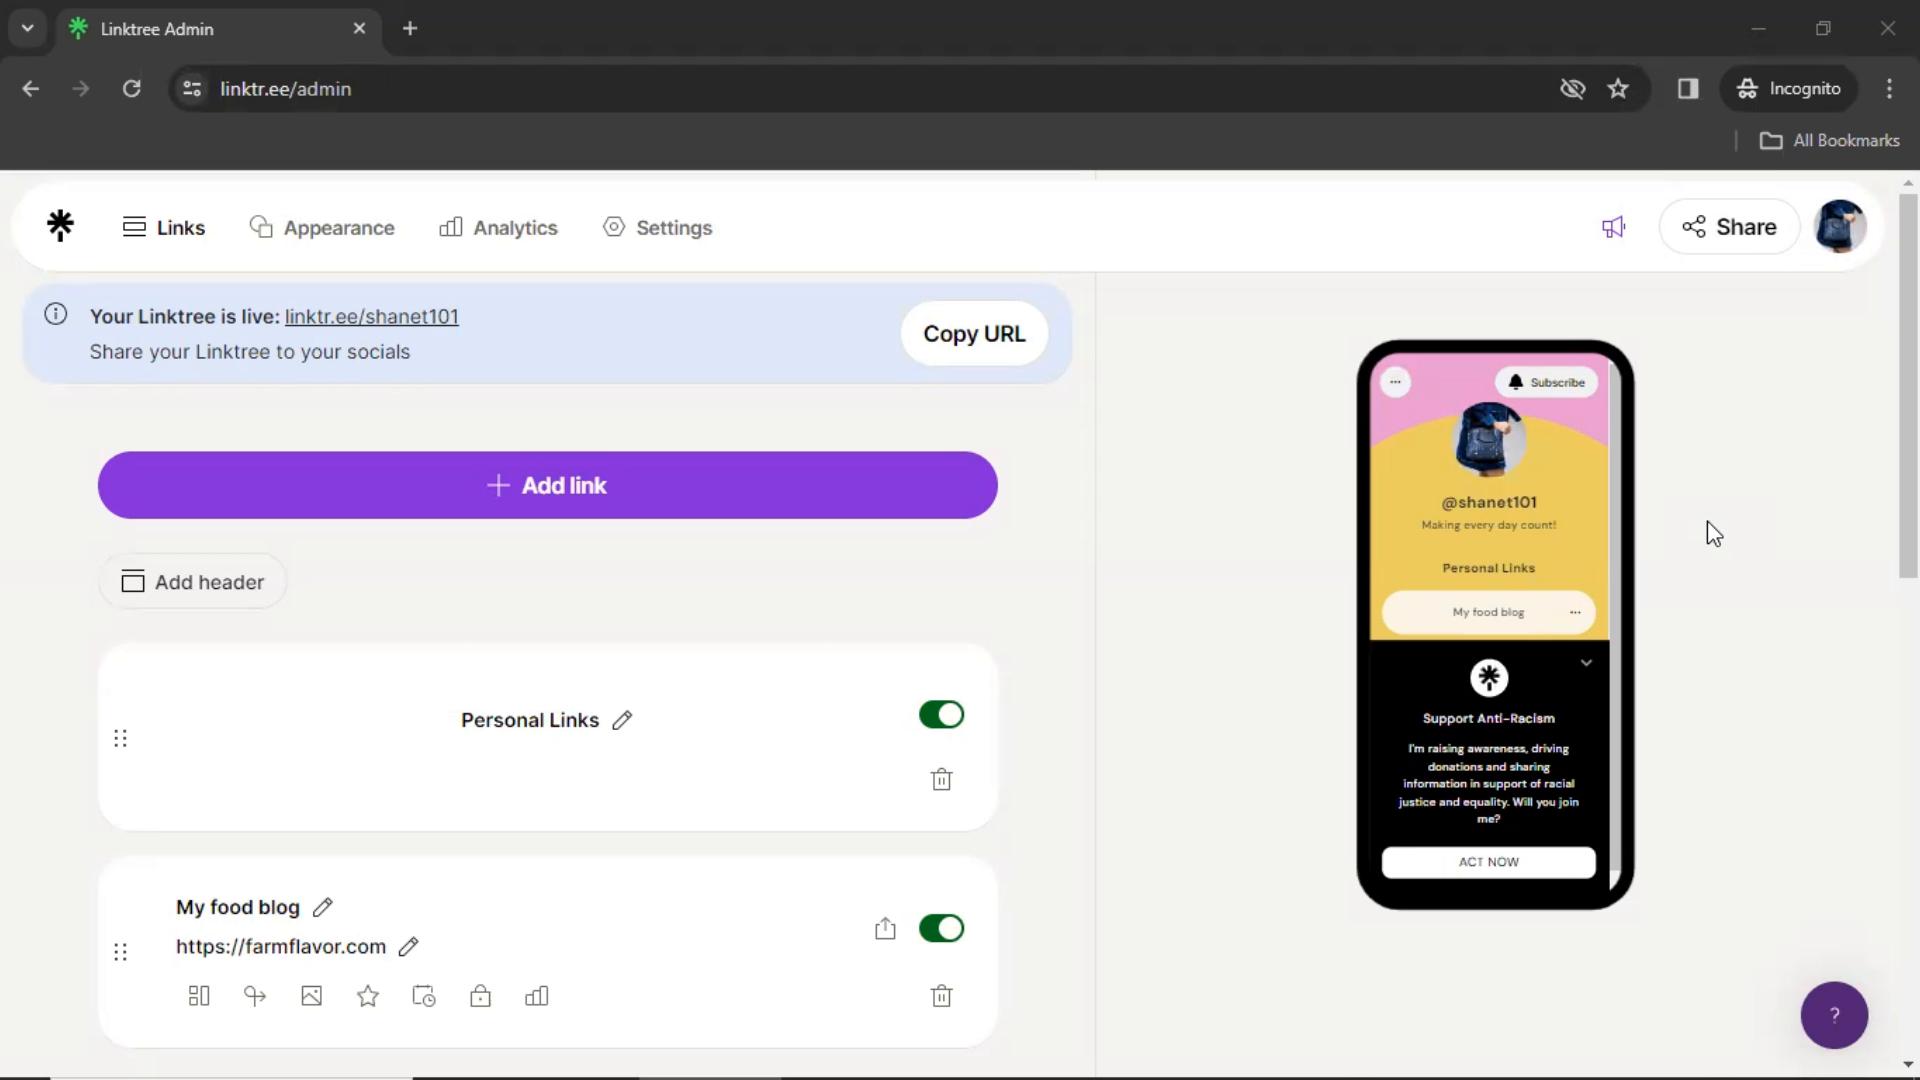Viewport: 1920px width, 1080px height.
Task: Click the lock/gate icon on food blog
Action: point(480,996)
